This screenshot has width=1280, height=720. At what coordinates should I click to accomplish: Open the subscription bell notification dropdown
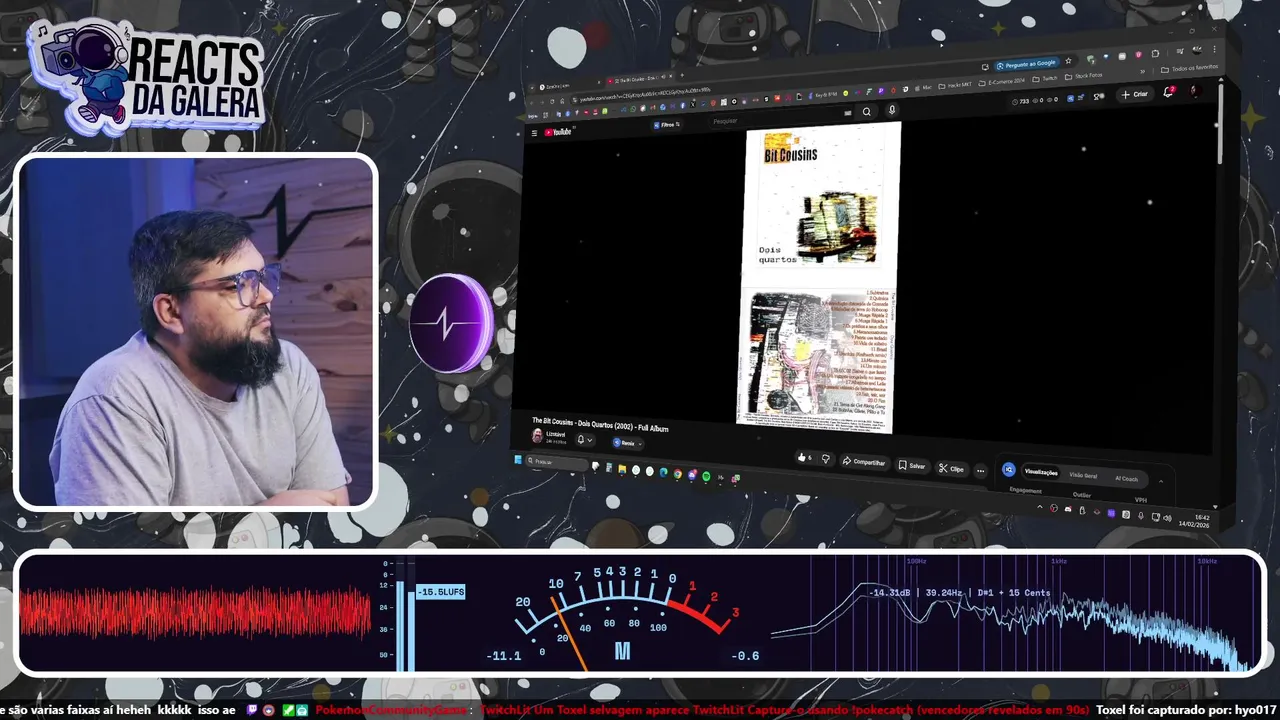pos(584,439)
